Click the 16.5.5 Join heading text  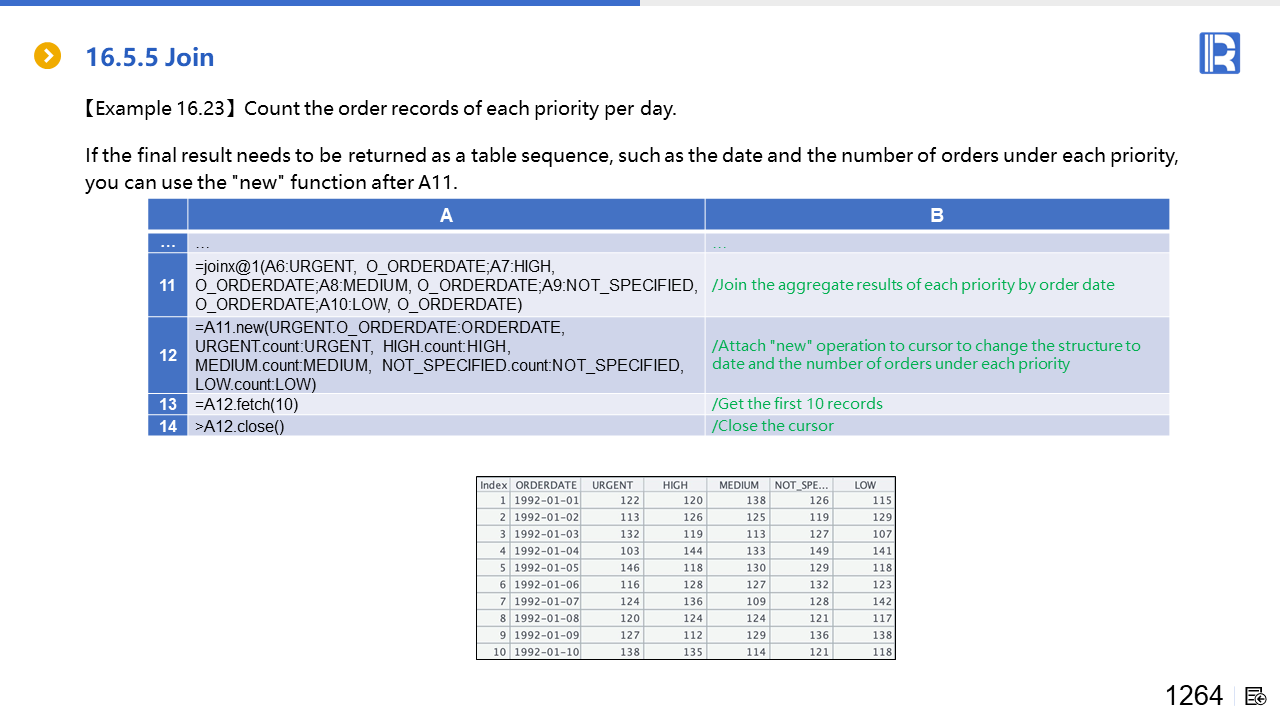(150, 57)
